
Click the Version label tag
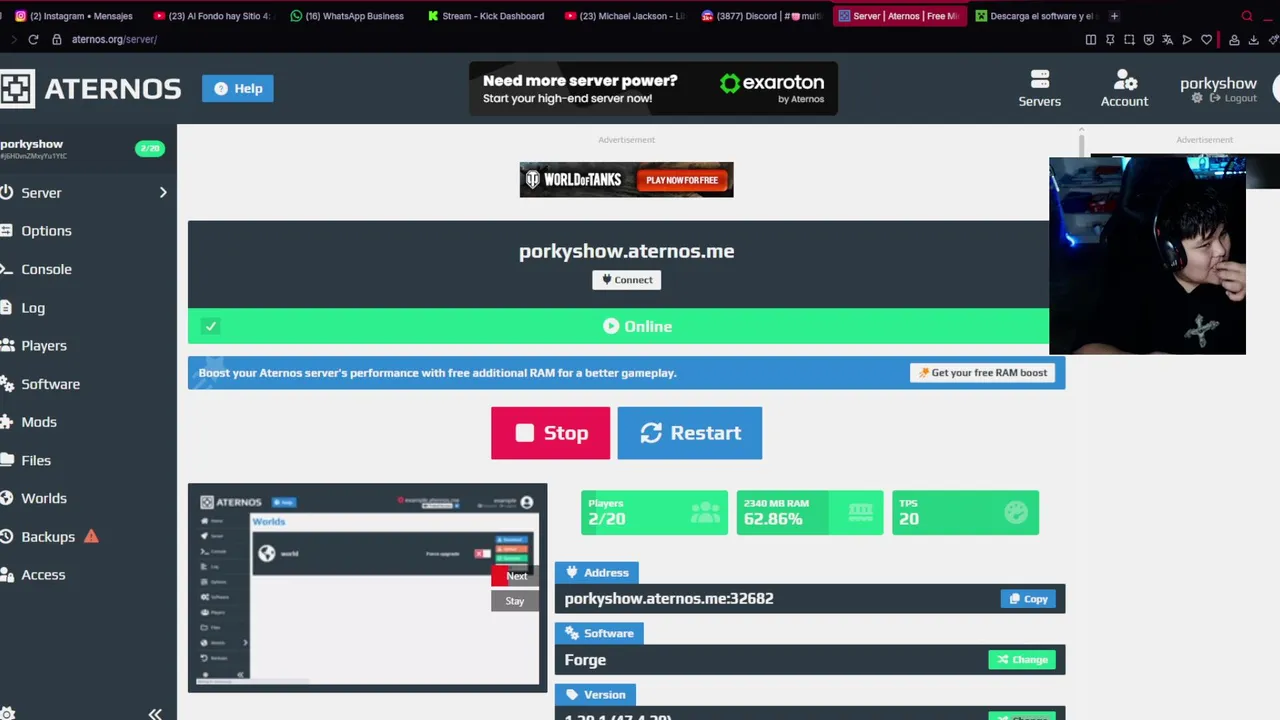595,695
